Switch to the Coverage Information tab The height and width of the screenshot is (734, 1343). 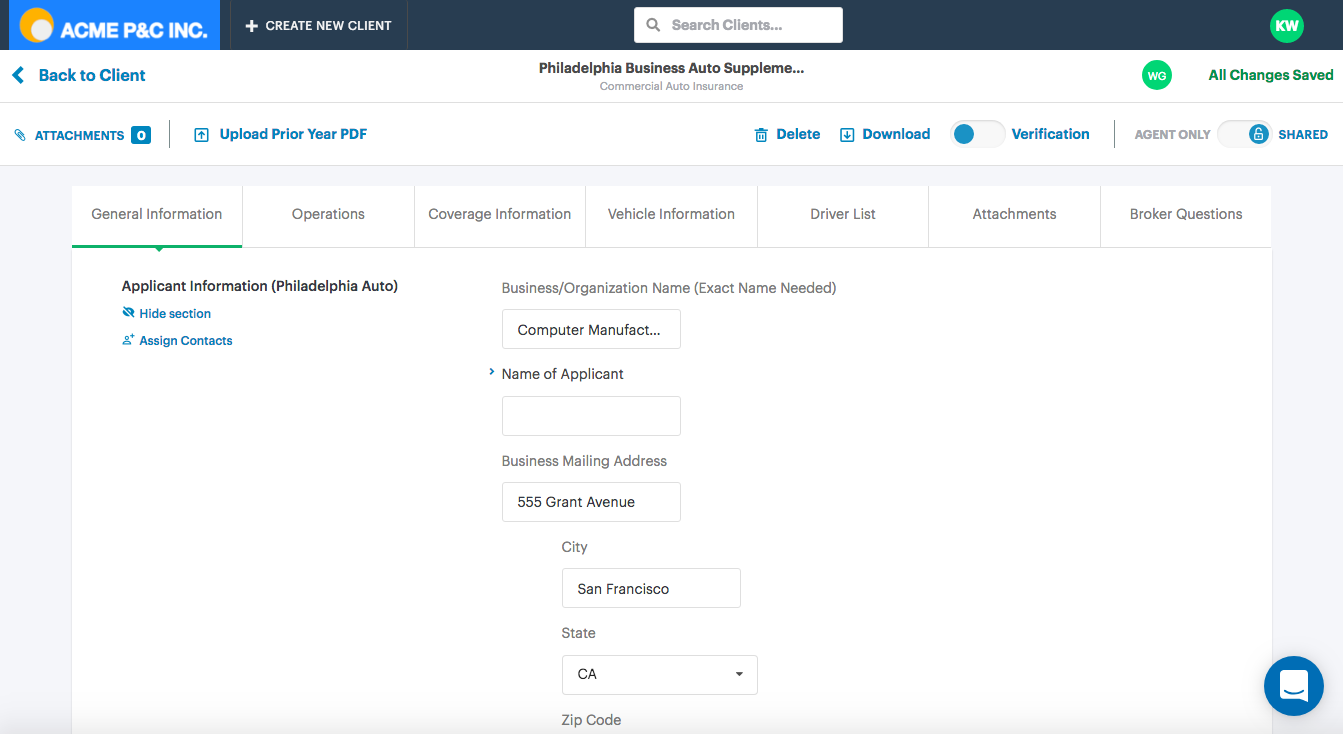pyautogui.click(x=499, y=215)
